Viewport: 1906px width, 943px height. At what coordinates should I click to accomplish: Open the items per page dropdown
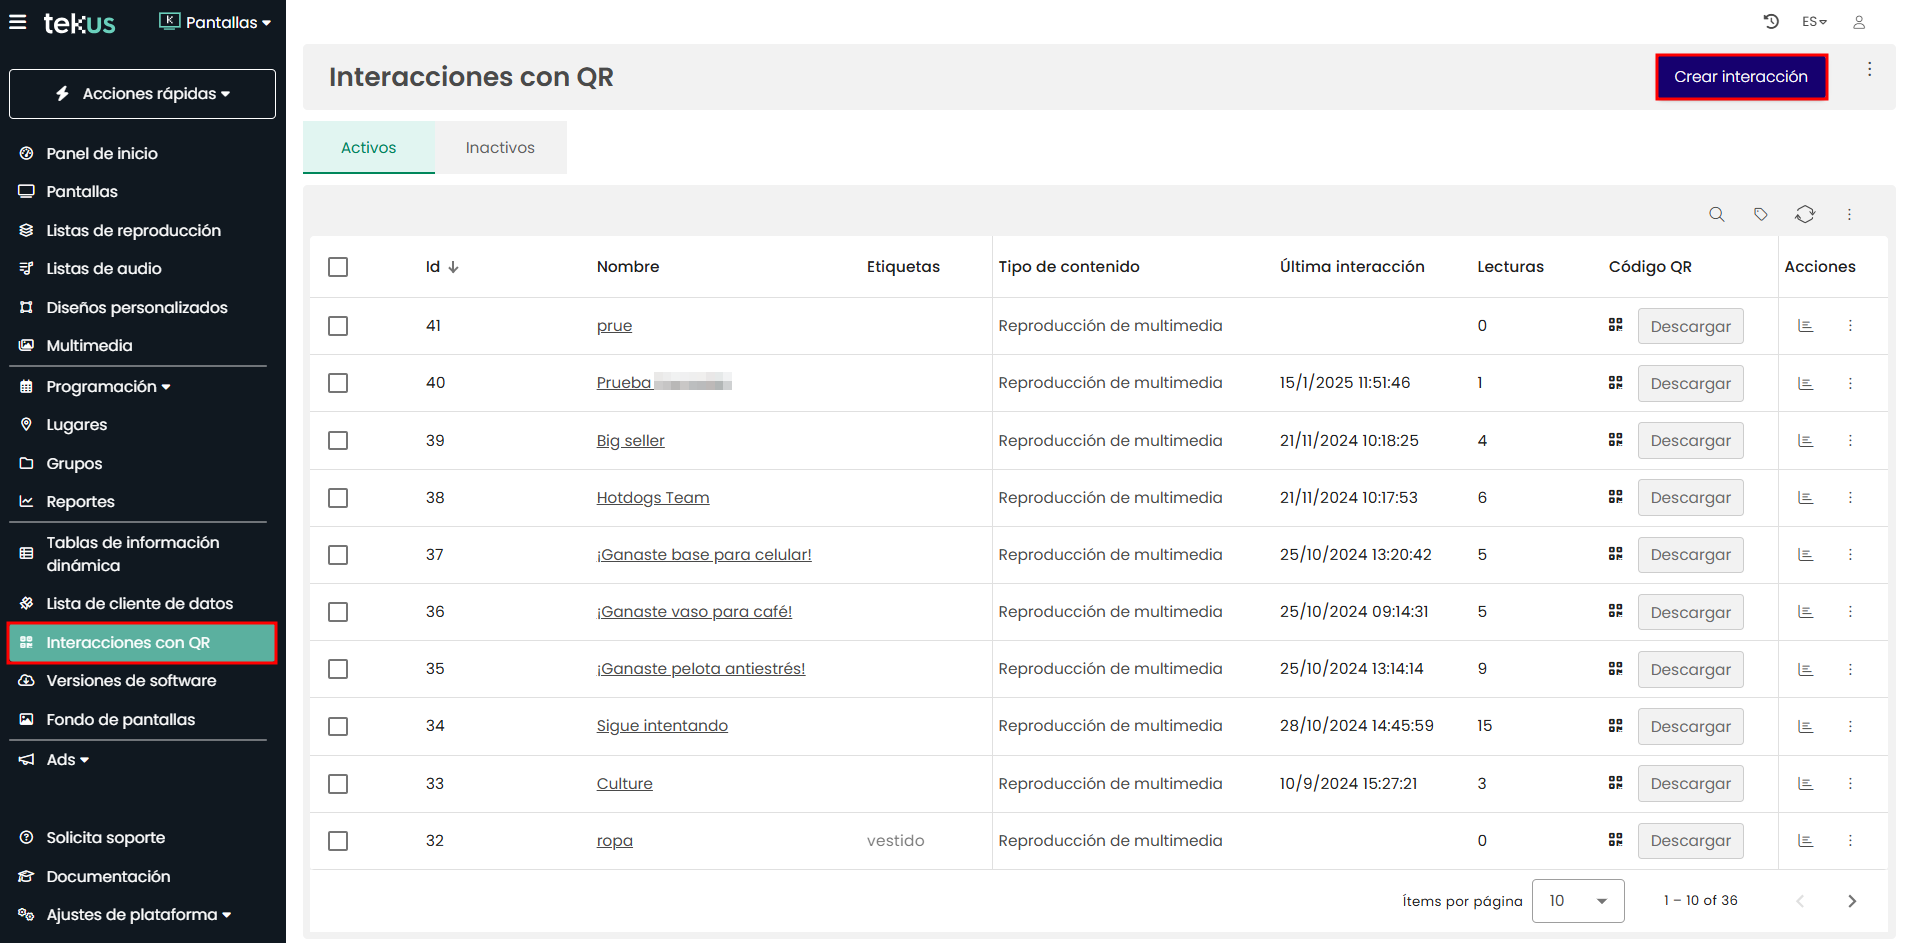point(1577,901)
